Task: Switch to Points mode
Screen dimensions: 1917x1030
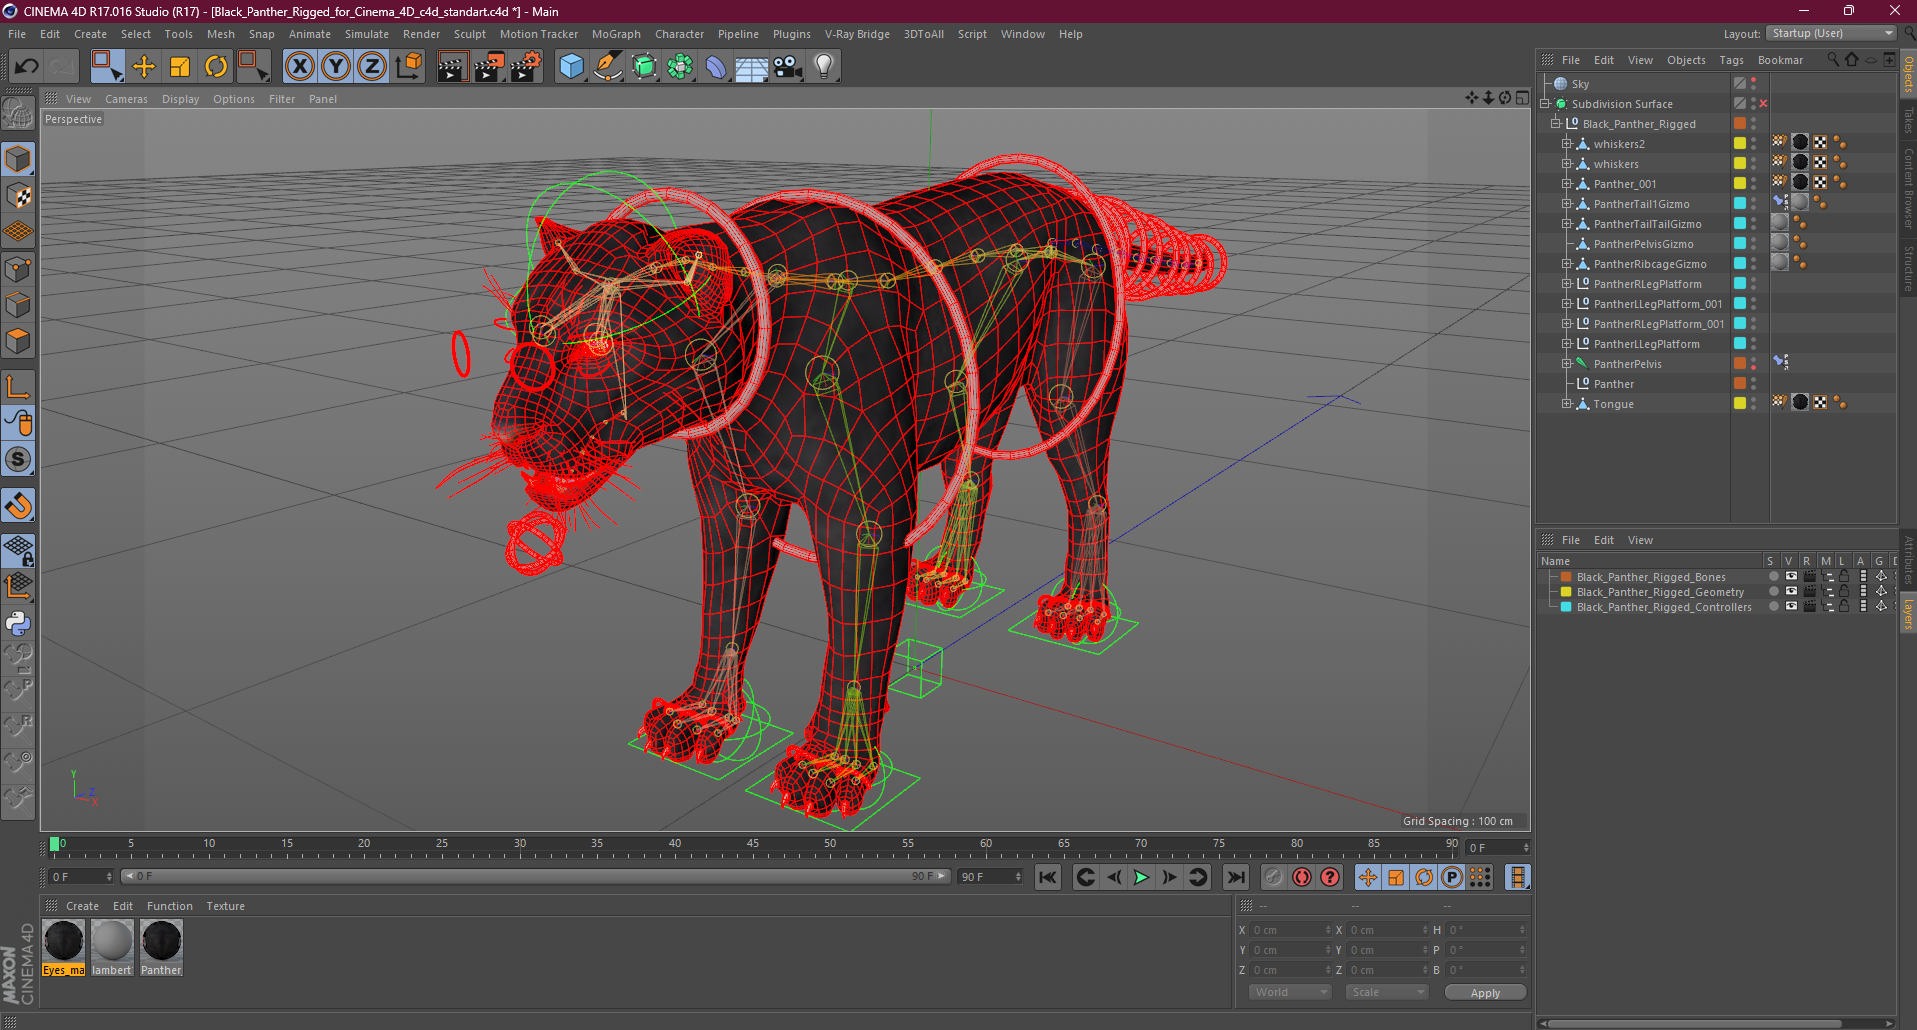Action: (x=19, y=269)
